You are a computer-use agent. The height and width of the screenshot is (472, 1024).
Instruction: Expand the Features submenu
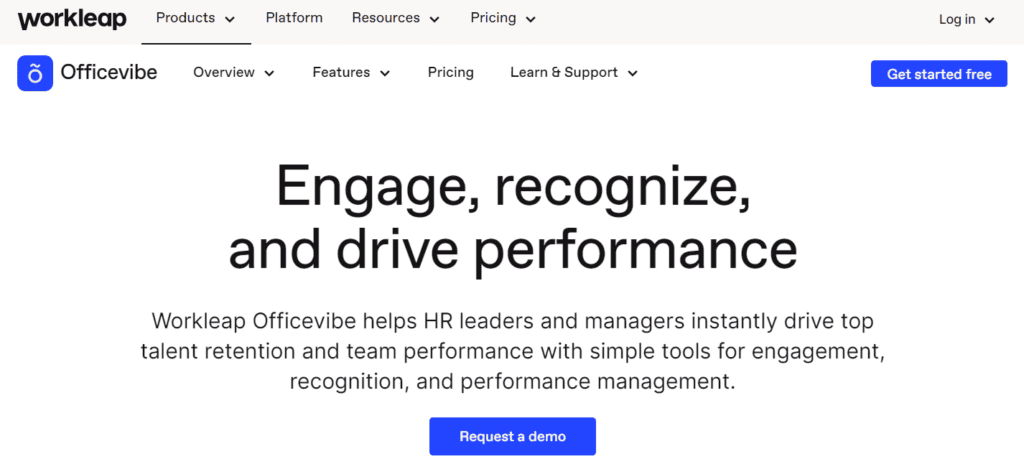coord(351,72)
